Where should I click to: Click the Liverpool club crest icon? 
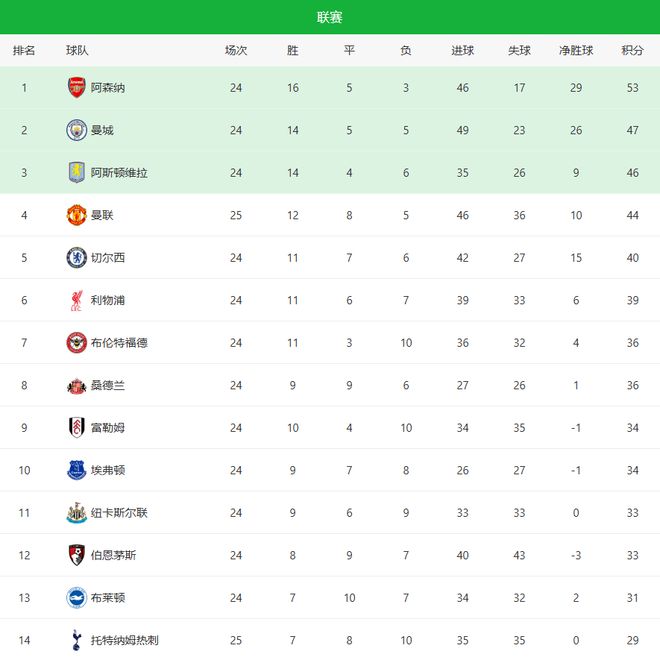(77, 300)
